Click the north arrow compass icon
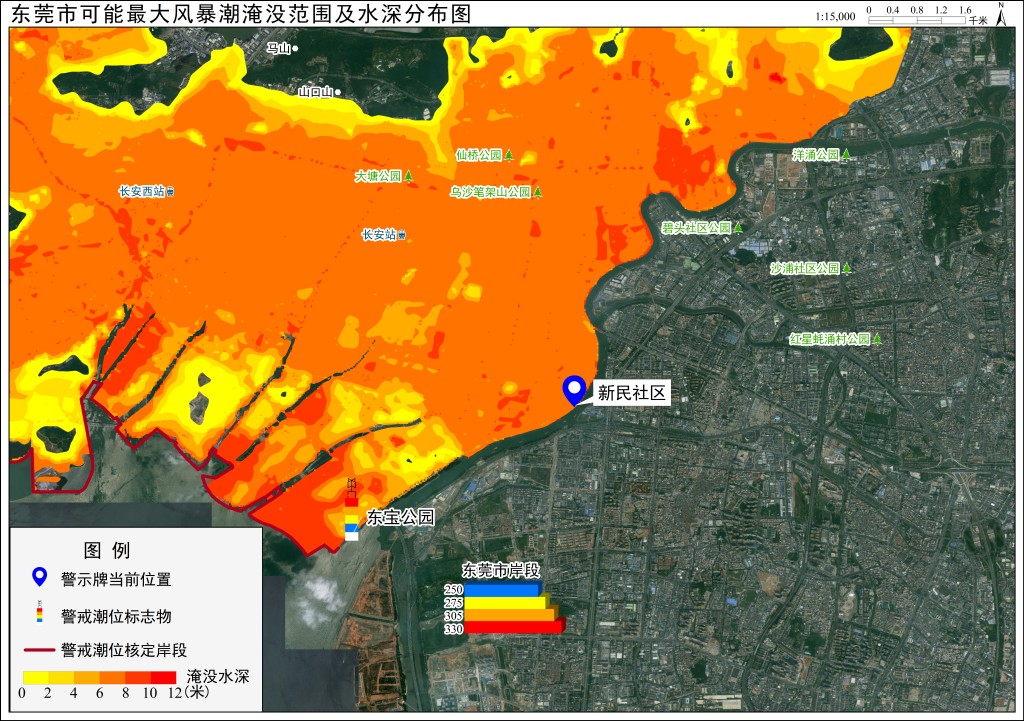The height and width of the screenshot is (721, 1024). tap(1000, 13)
